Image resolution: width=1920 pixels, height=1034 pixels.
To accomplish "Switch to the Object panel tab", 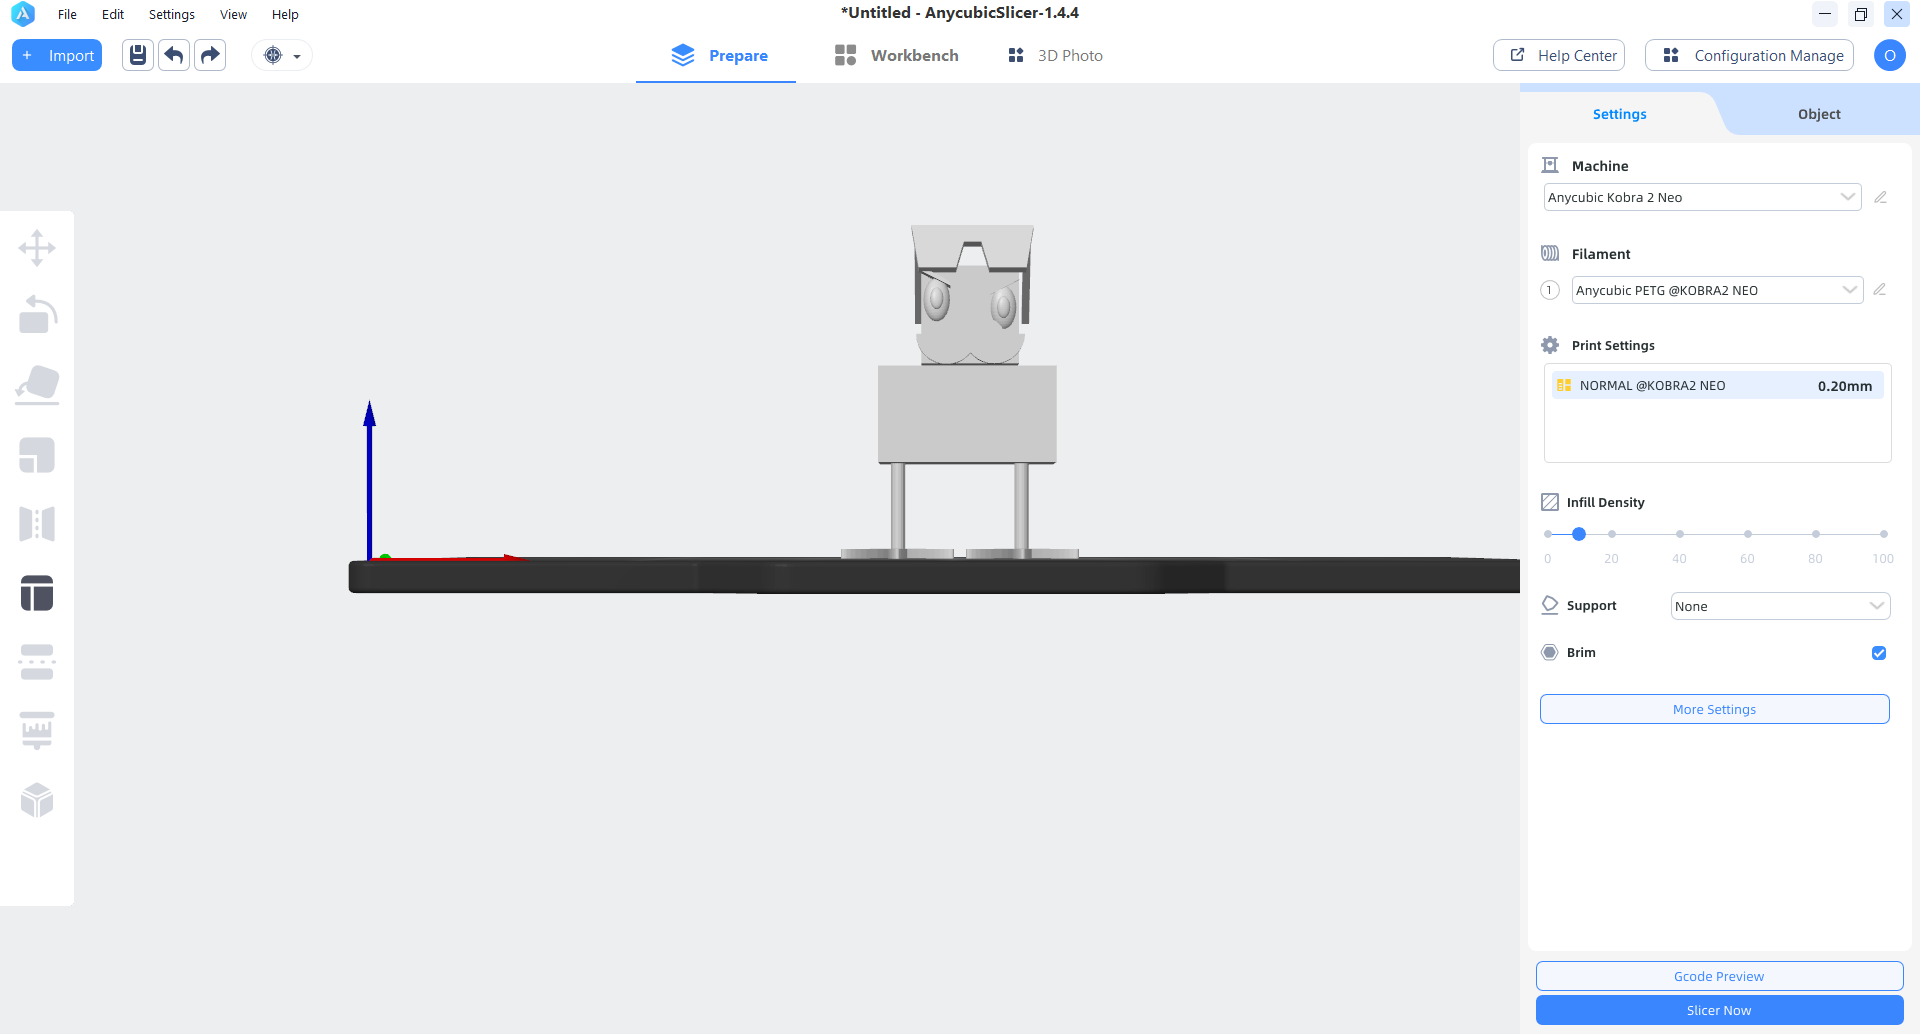I will tap(1819, 114).
